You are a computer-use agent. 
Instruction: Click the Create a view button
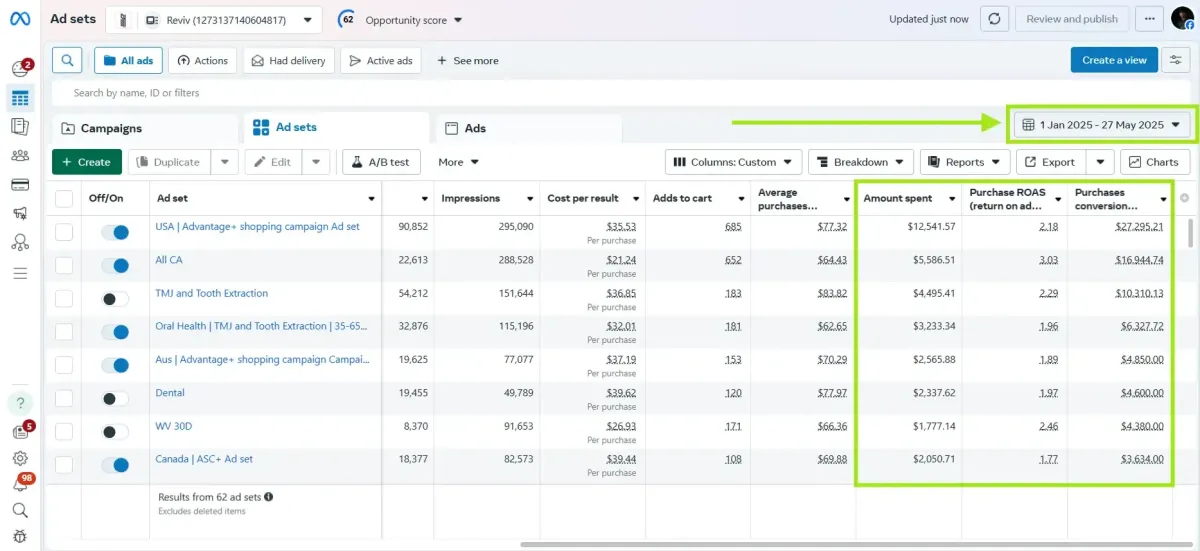(x=1113, y=60)
